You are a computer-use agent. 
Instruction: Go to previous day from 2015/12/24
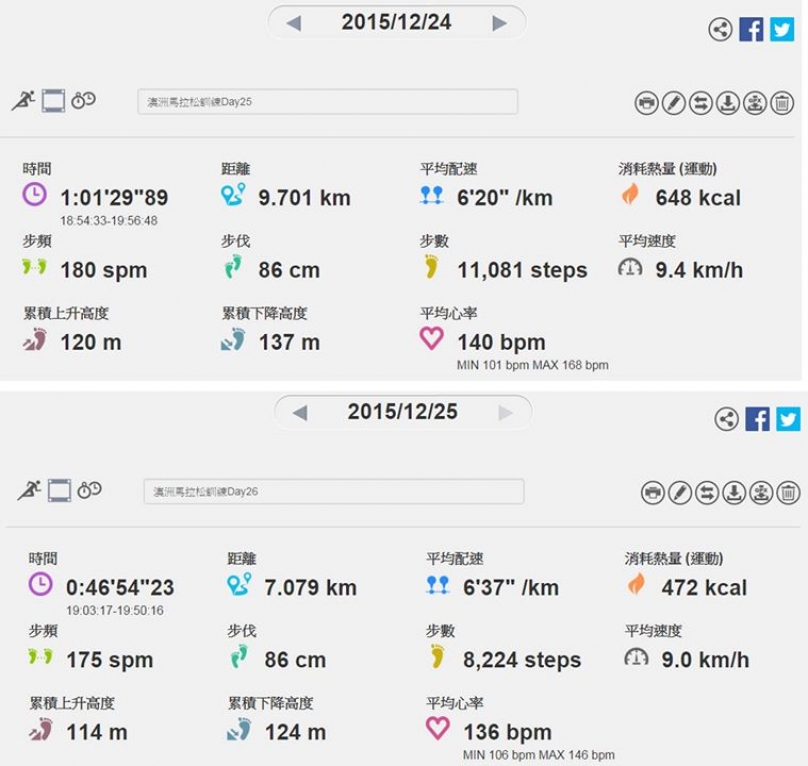pos(293,23)
